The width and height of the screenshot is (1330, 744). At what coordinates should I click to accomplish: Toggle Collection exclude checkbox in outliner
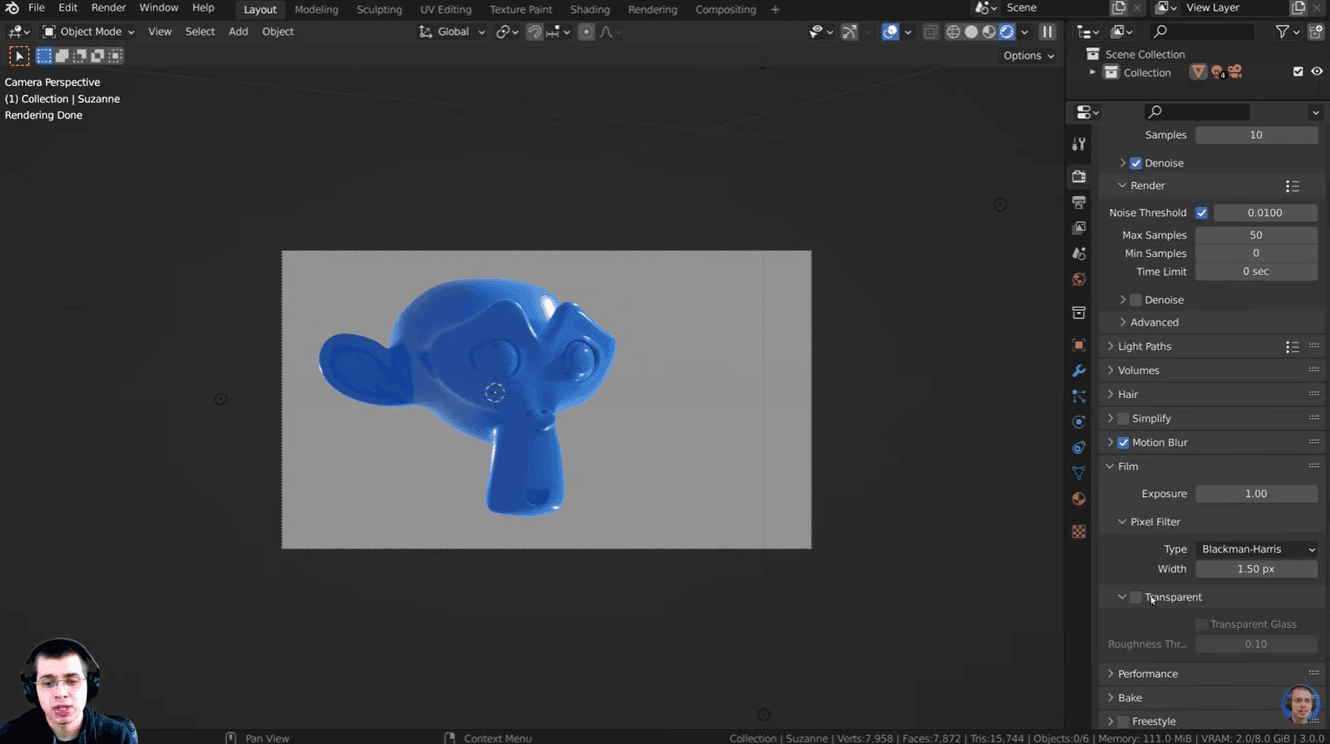(x=1298, y=72)
